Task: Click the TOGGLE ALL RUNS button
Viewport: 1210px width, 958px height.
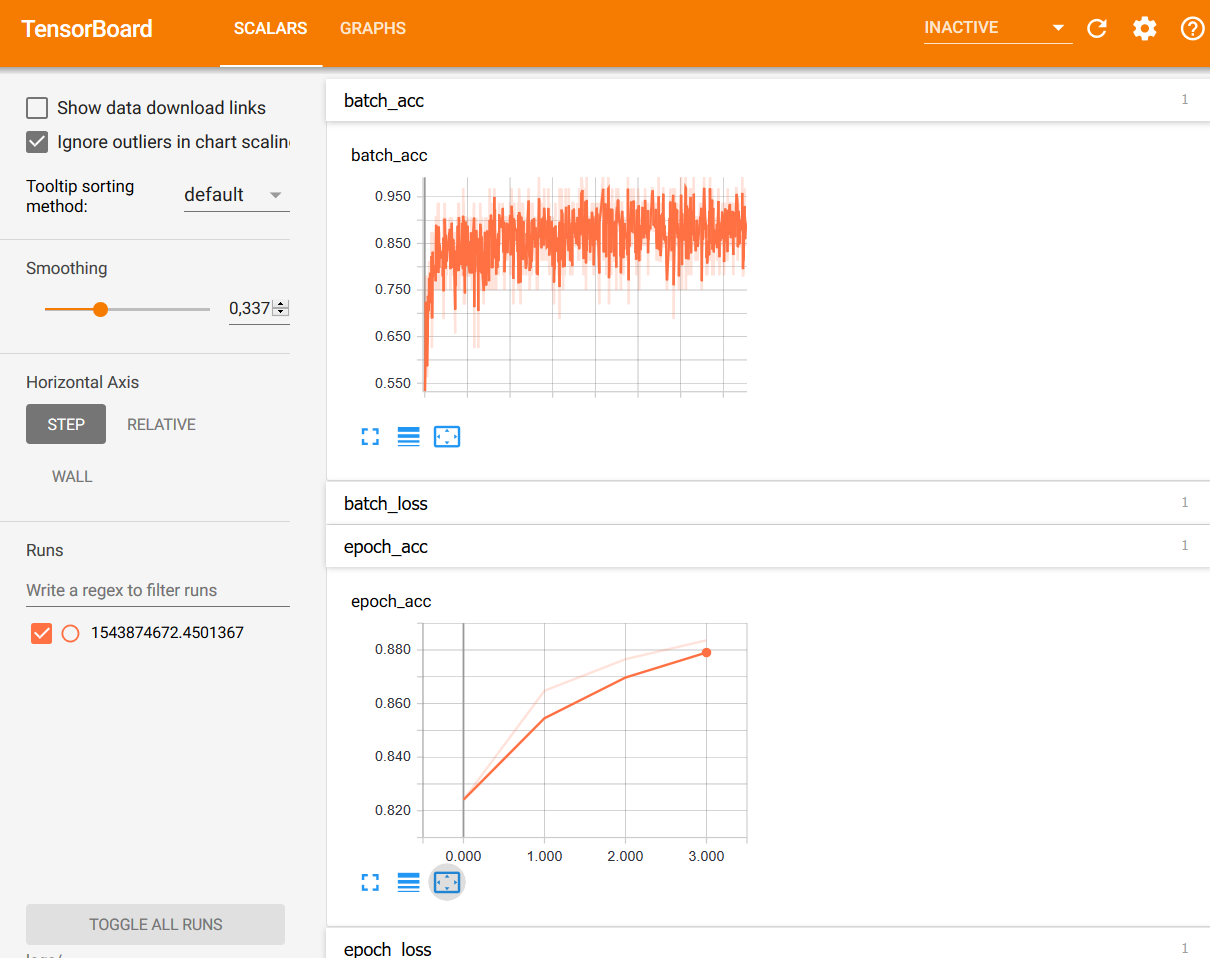Action: point(155,924)
